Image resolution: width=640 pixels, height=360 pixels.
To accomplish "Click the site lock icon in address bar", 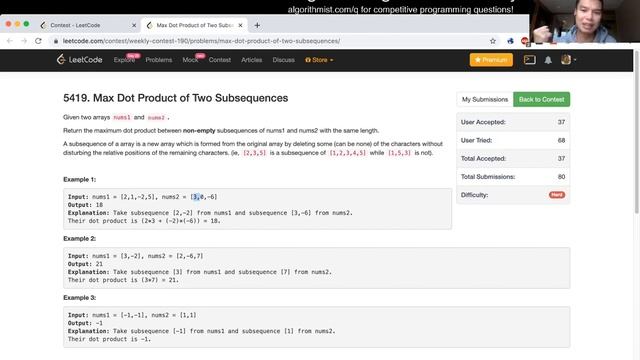I will [56, 41].
